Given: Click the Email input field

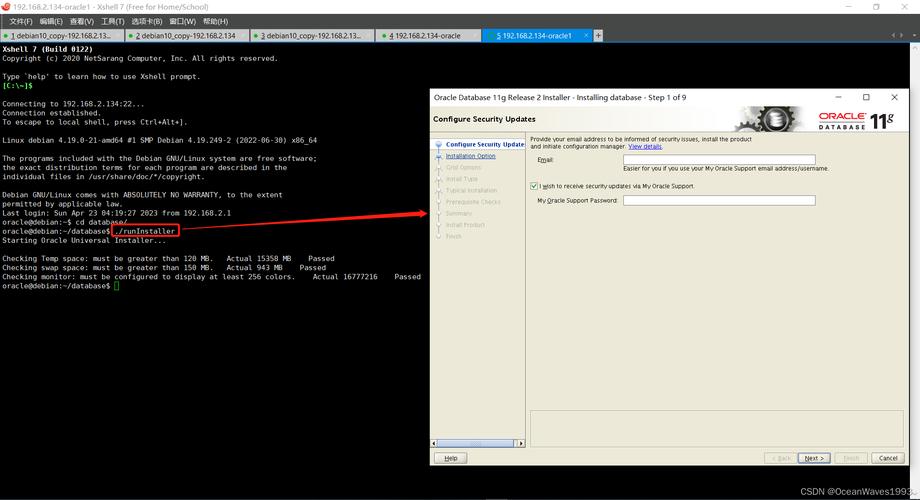Looking at the screenshot, I should (x=718, y=160).
